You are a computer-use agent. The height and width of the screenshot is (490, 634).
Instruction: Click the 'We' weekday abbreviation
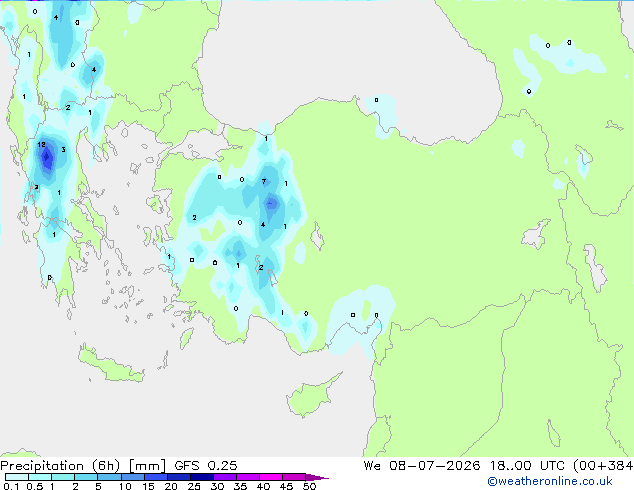pyautogui.click(x=372, y=466)
